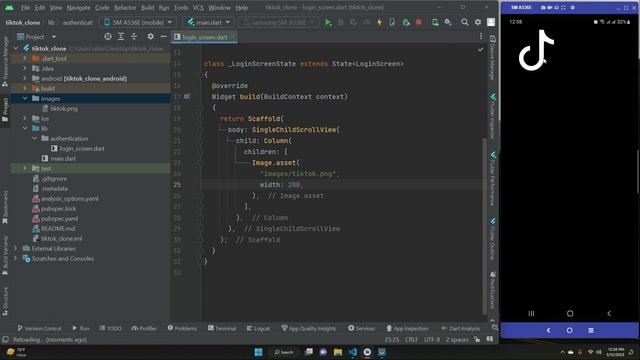640x360 pixels.
Task: Expand the test folder
Action: pyautogui.click(x=25, y=168)
